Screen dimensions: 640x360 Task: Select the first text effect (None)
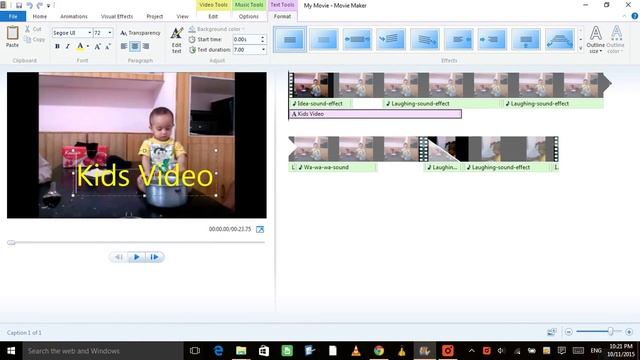click(290, 39)
